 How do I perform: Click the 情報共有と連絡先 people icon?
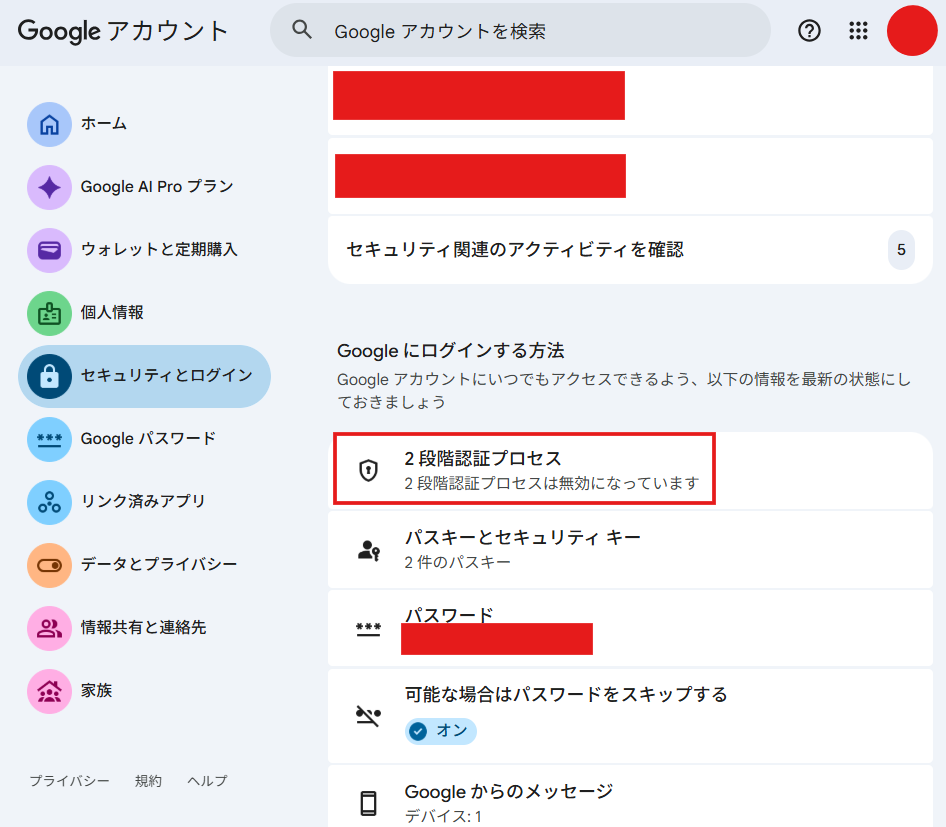[49, 629]
